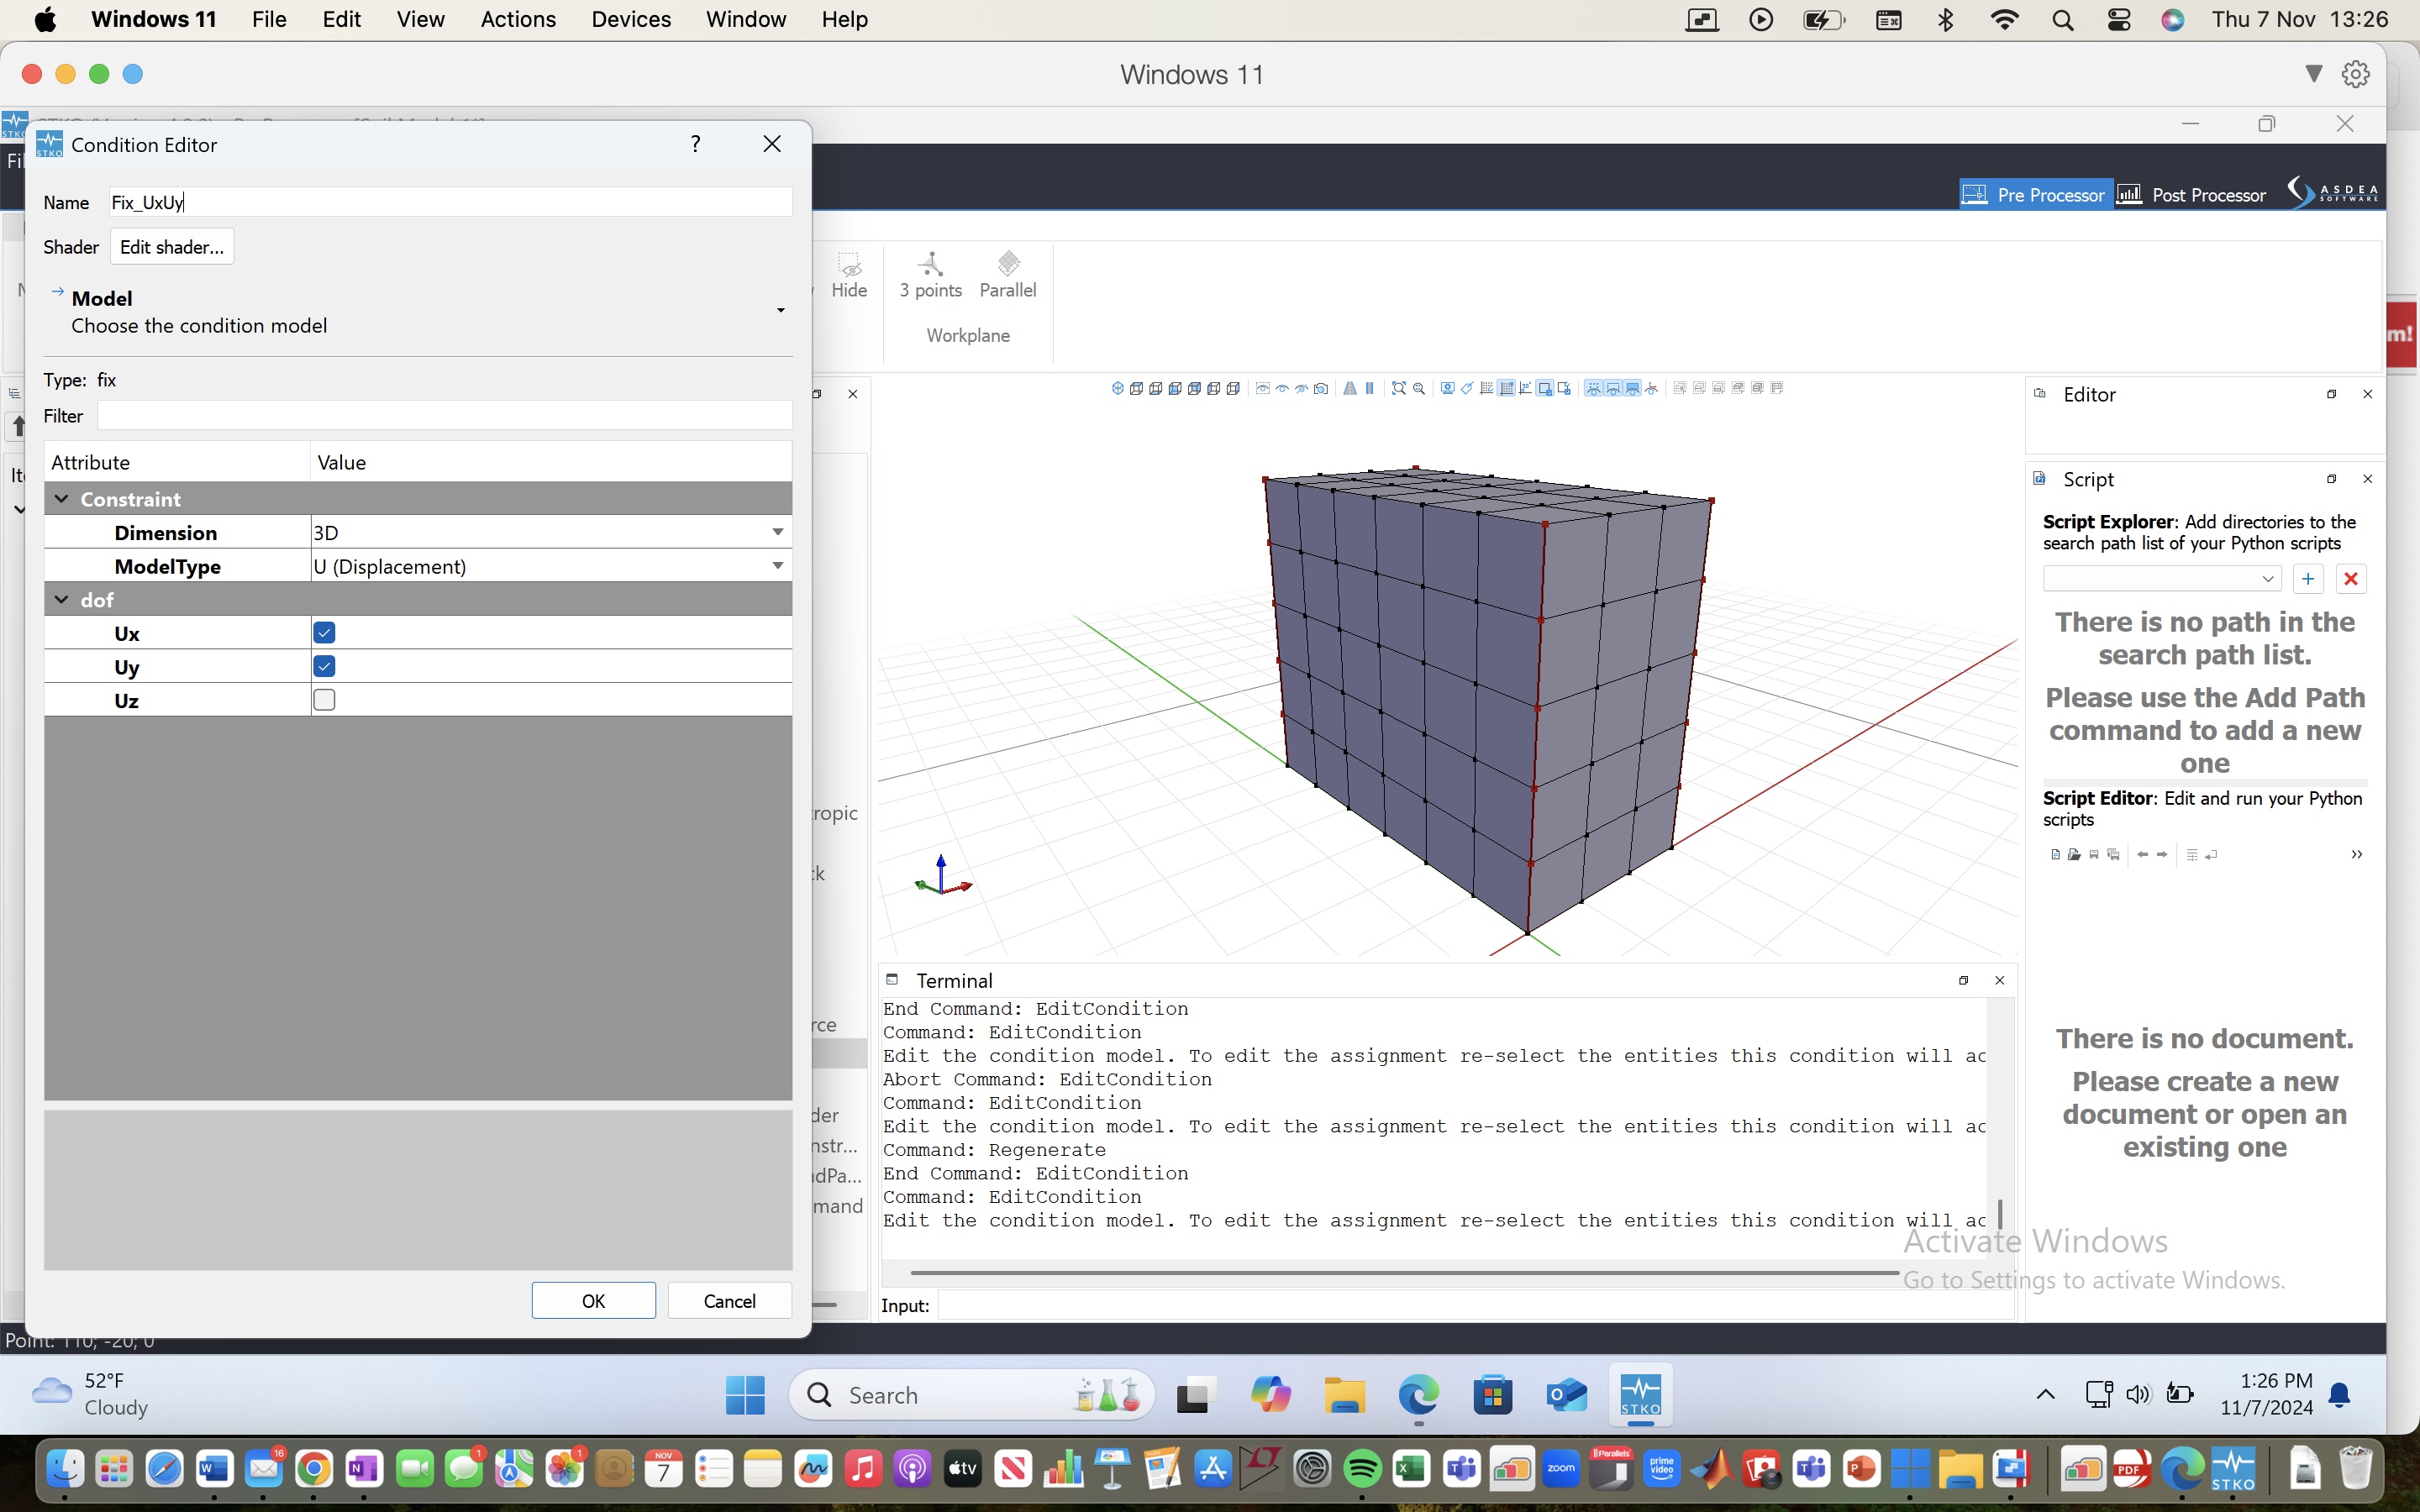Screen dimensions: 2420x1512
Task: Enable the Uz dof checkbox
Action: pos(324,700)
